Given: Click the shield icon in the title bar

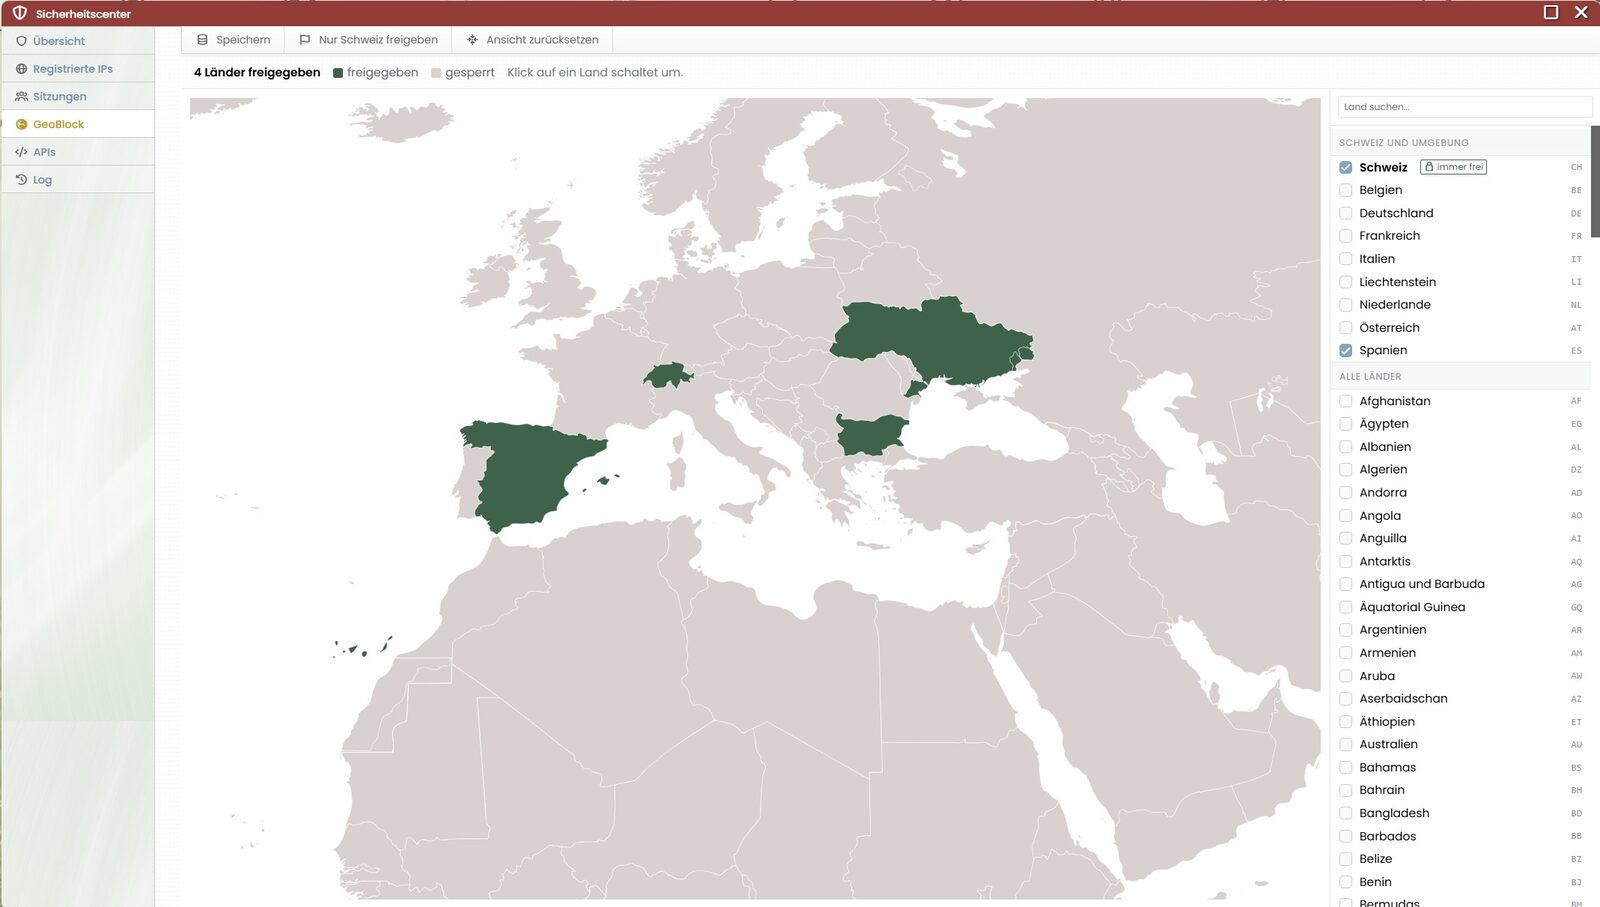Looking at the screenshot, I should click(x=19, y=13).
